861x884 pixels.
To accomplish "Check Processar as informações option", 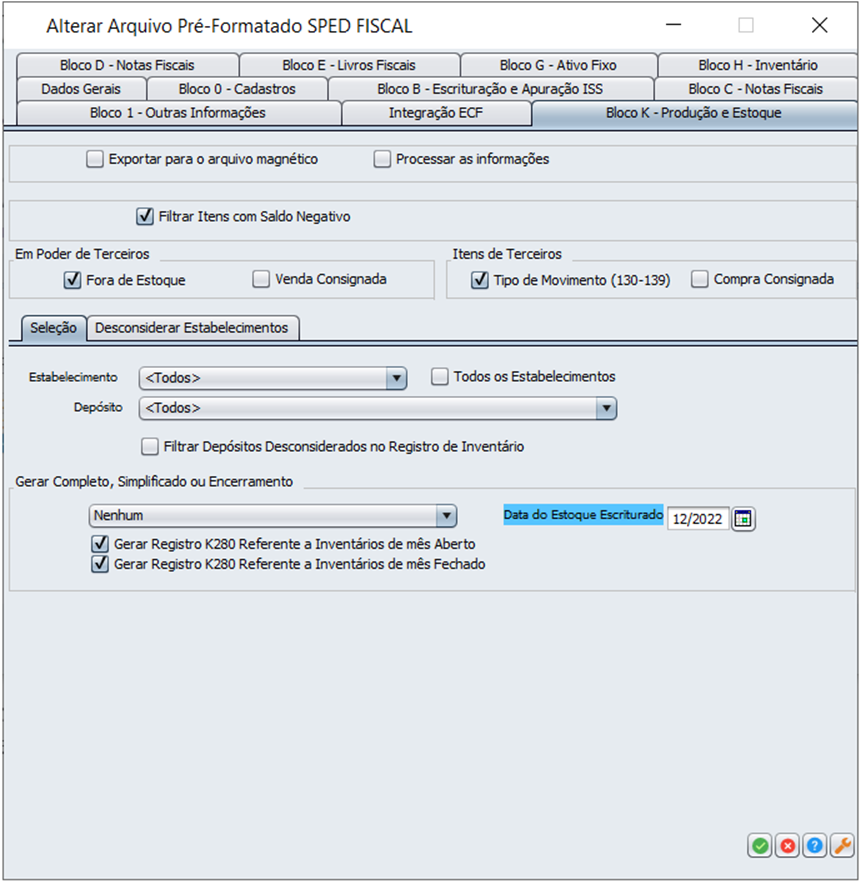I will tap(382, 159).
